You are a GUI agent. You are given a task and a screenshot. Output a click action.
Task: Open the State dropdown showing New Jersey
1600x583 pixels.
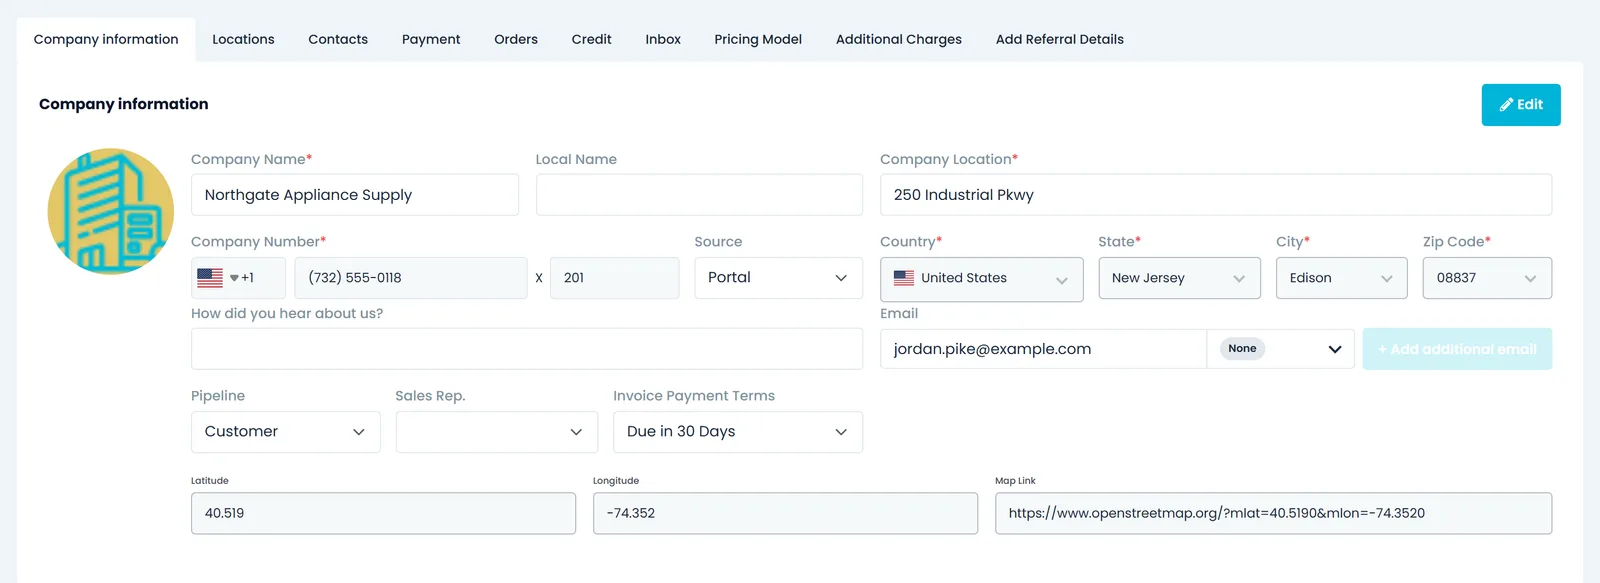1179,278
